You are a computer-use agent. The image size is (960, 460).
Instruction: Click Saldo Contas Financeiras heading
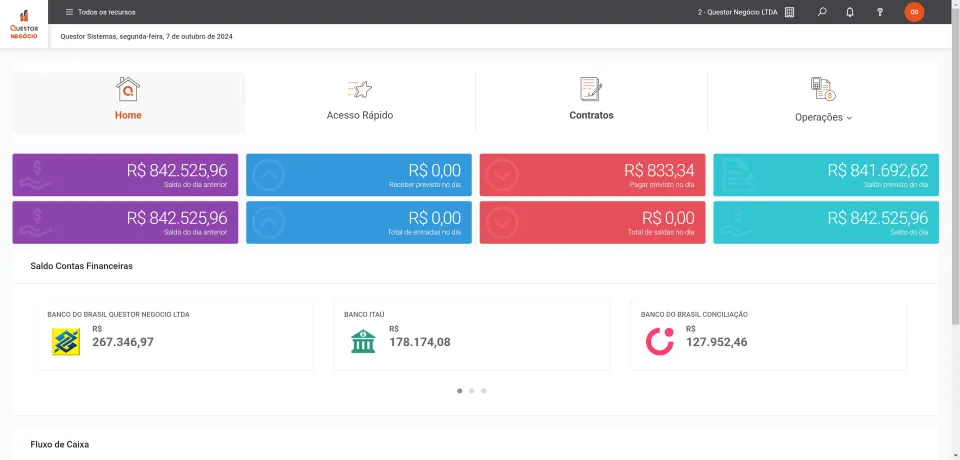[x=81, y=266]
